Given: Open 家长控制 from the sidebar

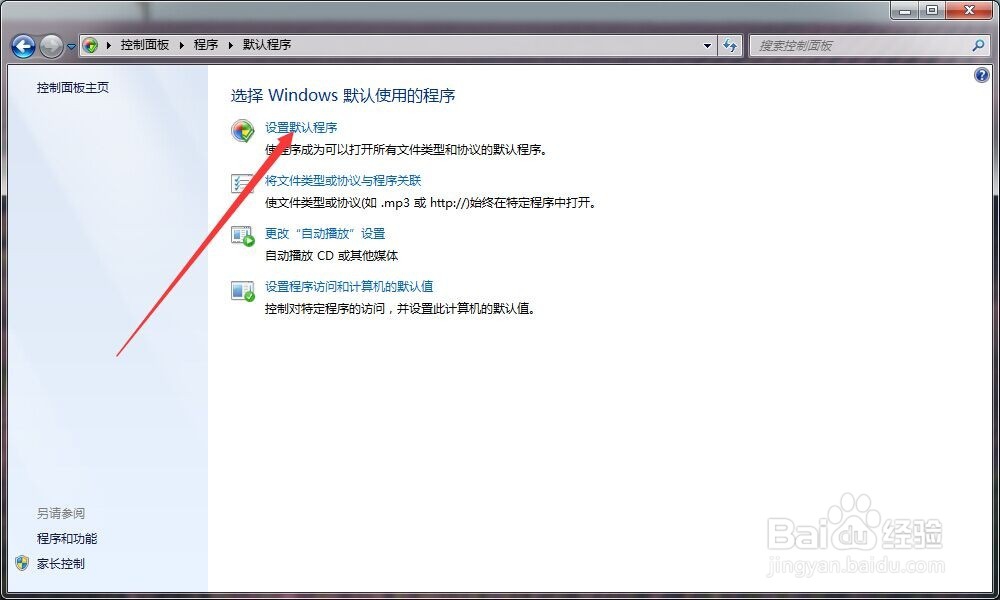Looking at the screenshot, I should click(62, 563).
